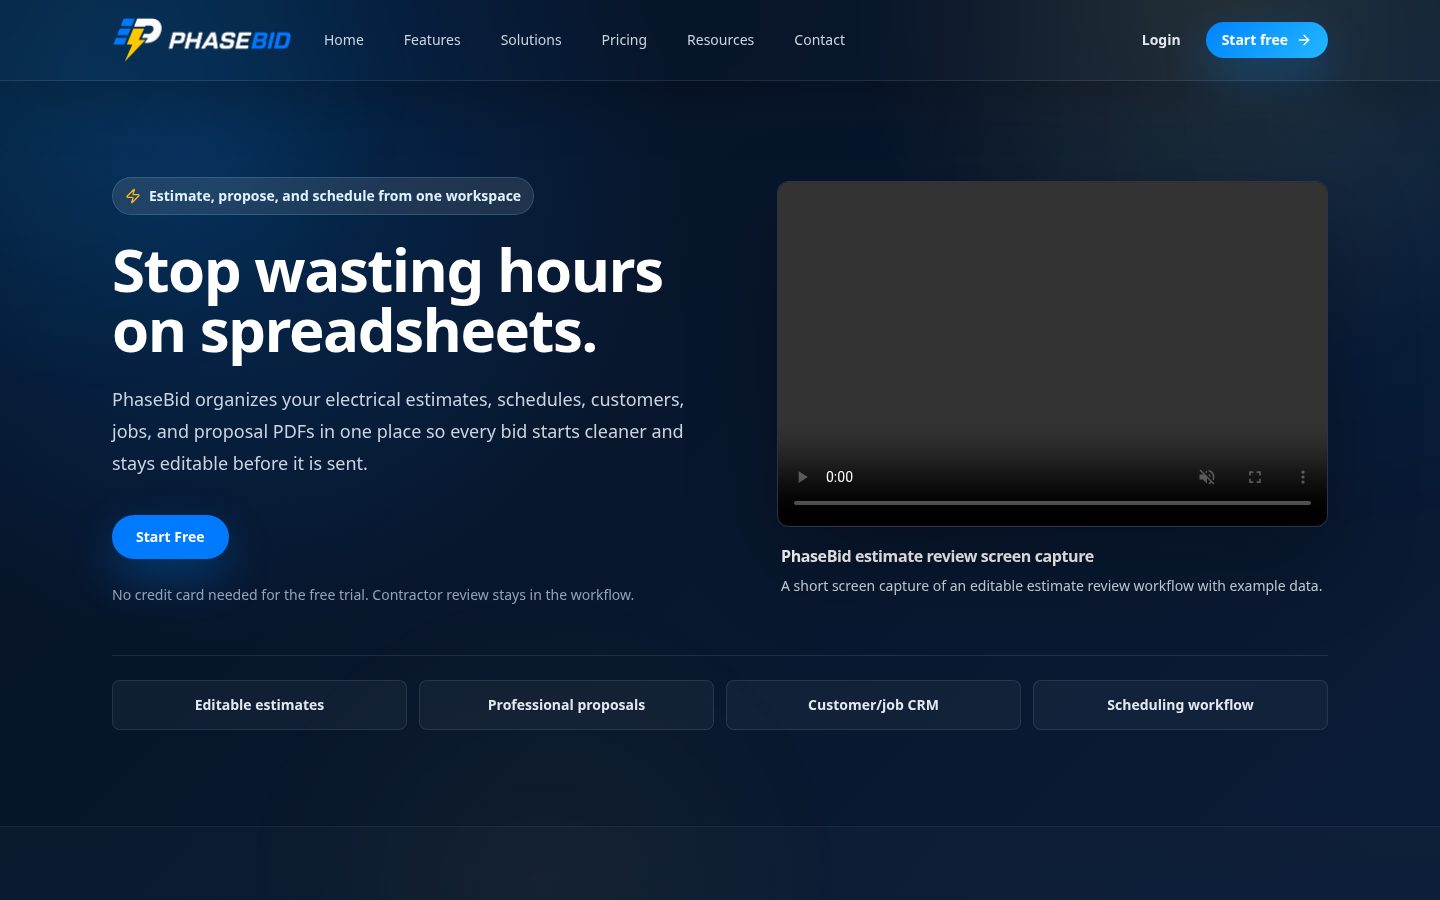
Task: Open Resources in the navigation
Action: 720,40
